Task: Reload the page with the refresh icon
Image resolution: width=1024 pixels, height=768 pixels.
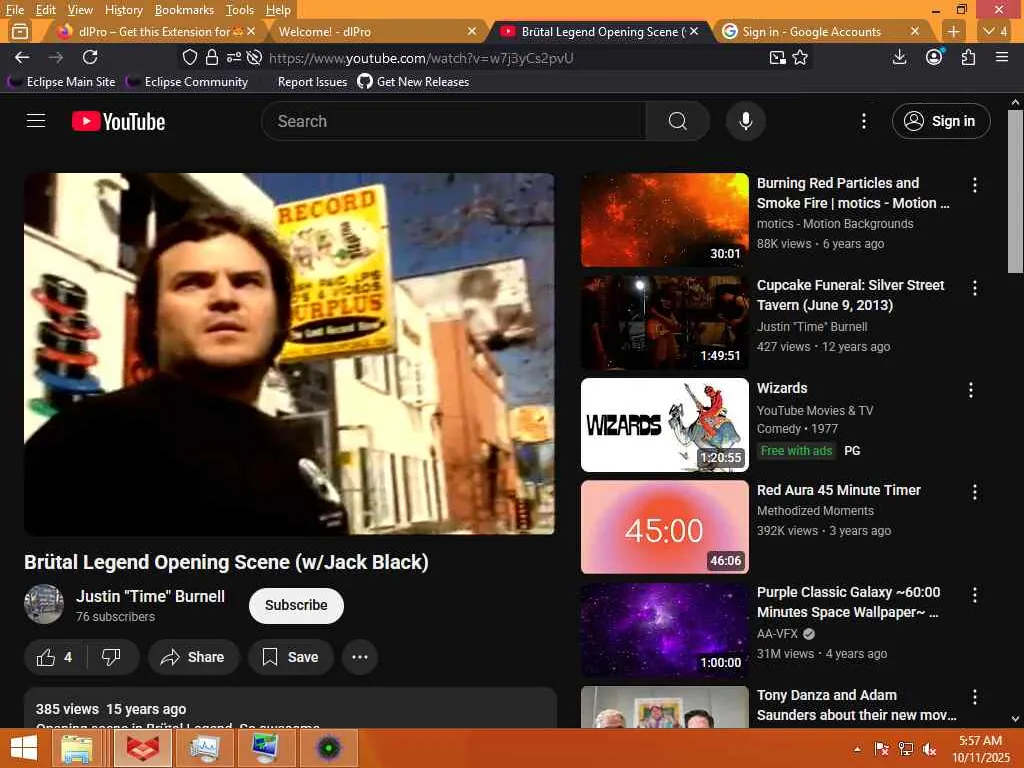Action: click(x=90, y=57)
